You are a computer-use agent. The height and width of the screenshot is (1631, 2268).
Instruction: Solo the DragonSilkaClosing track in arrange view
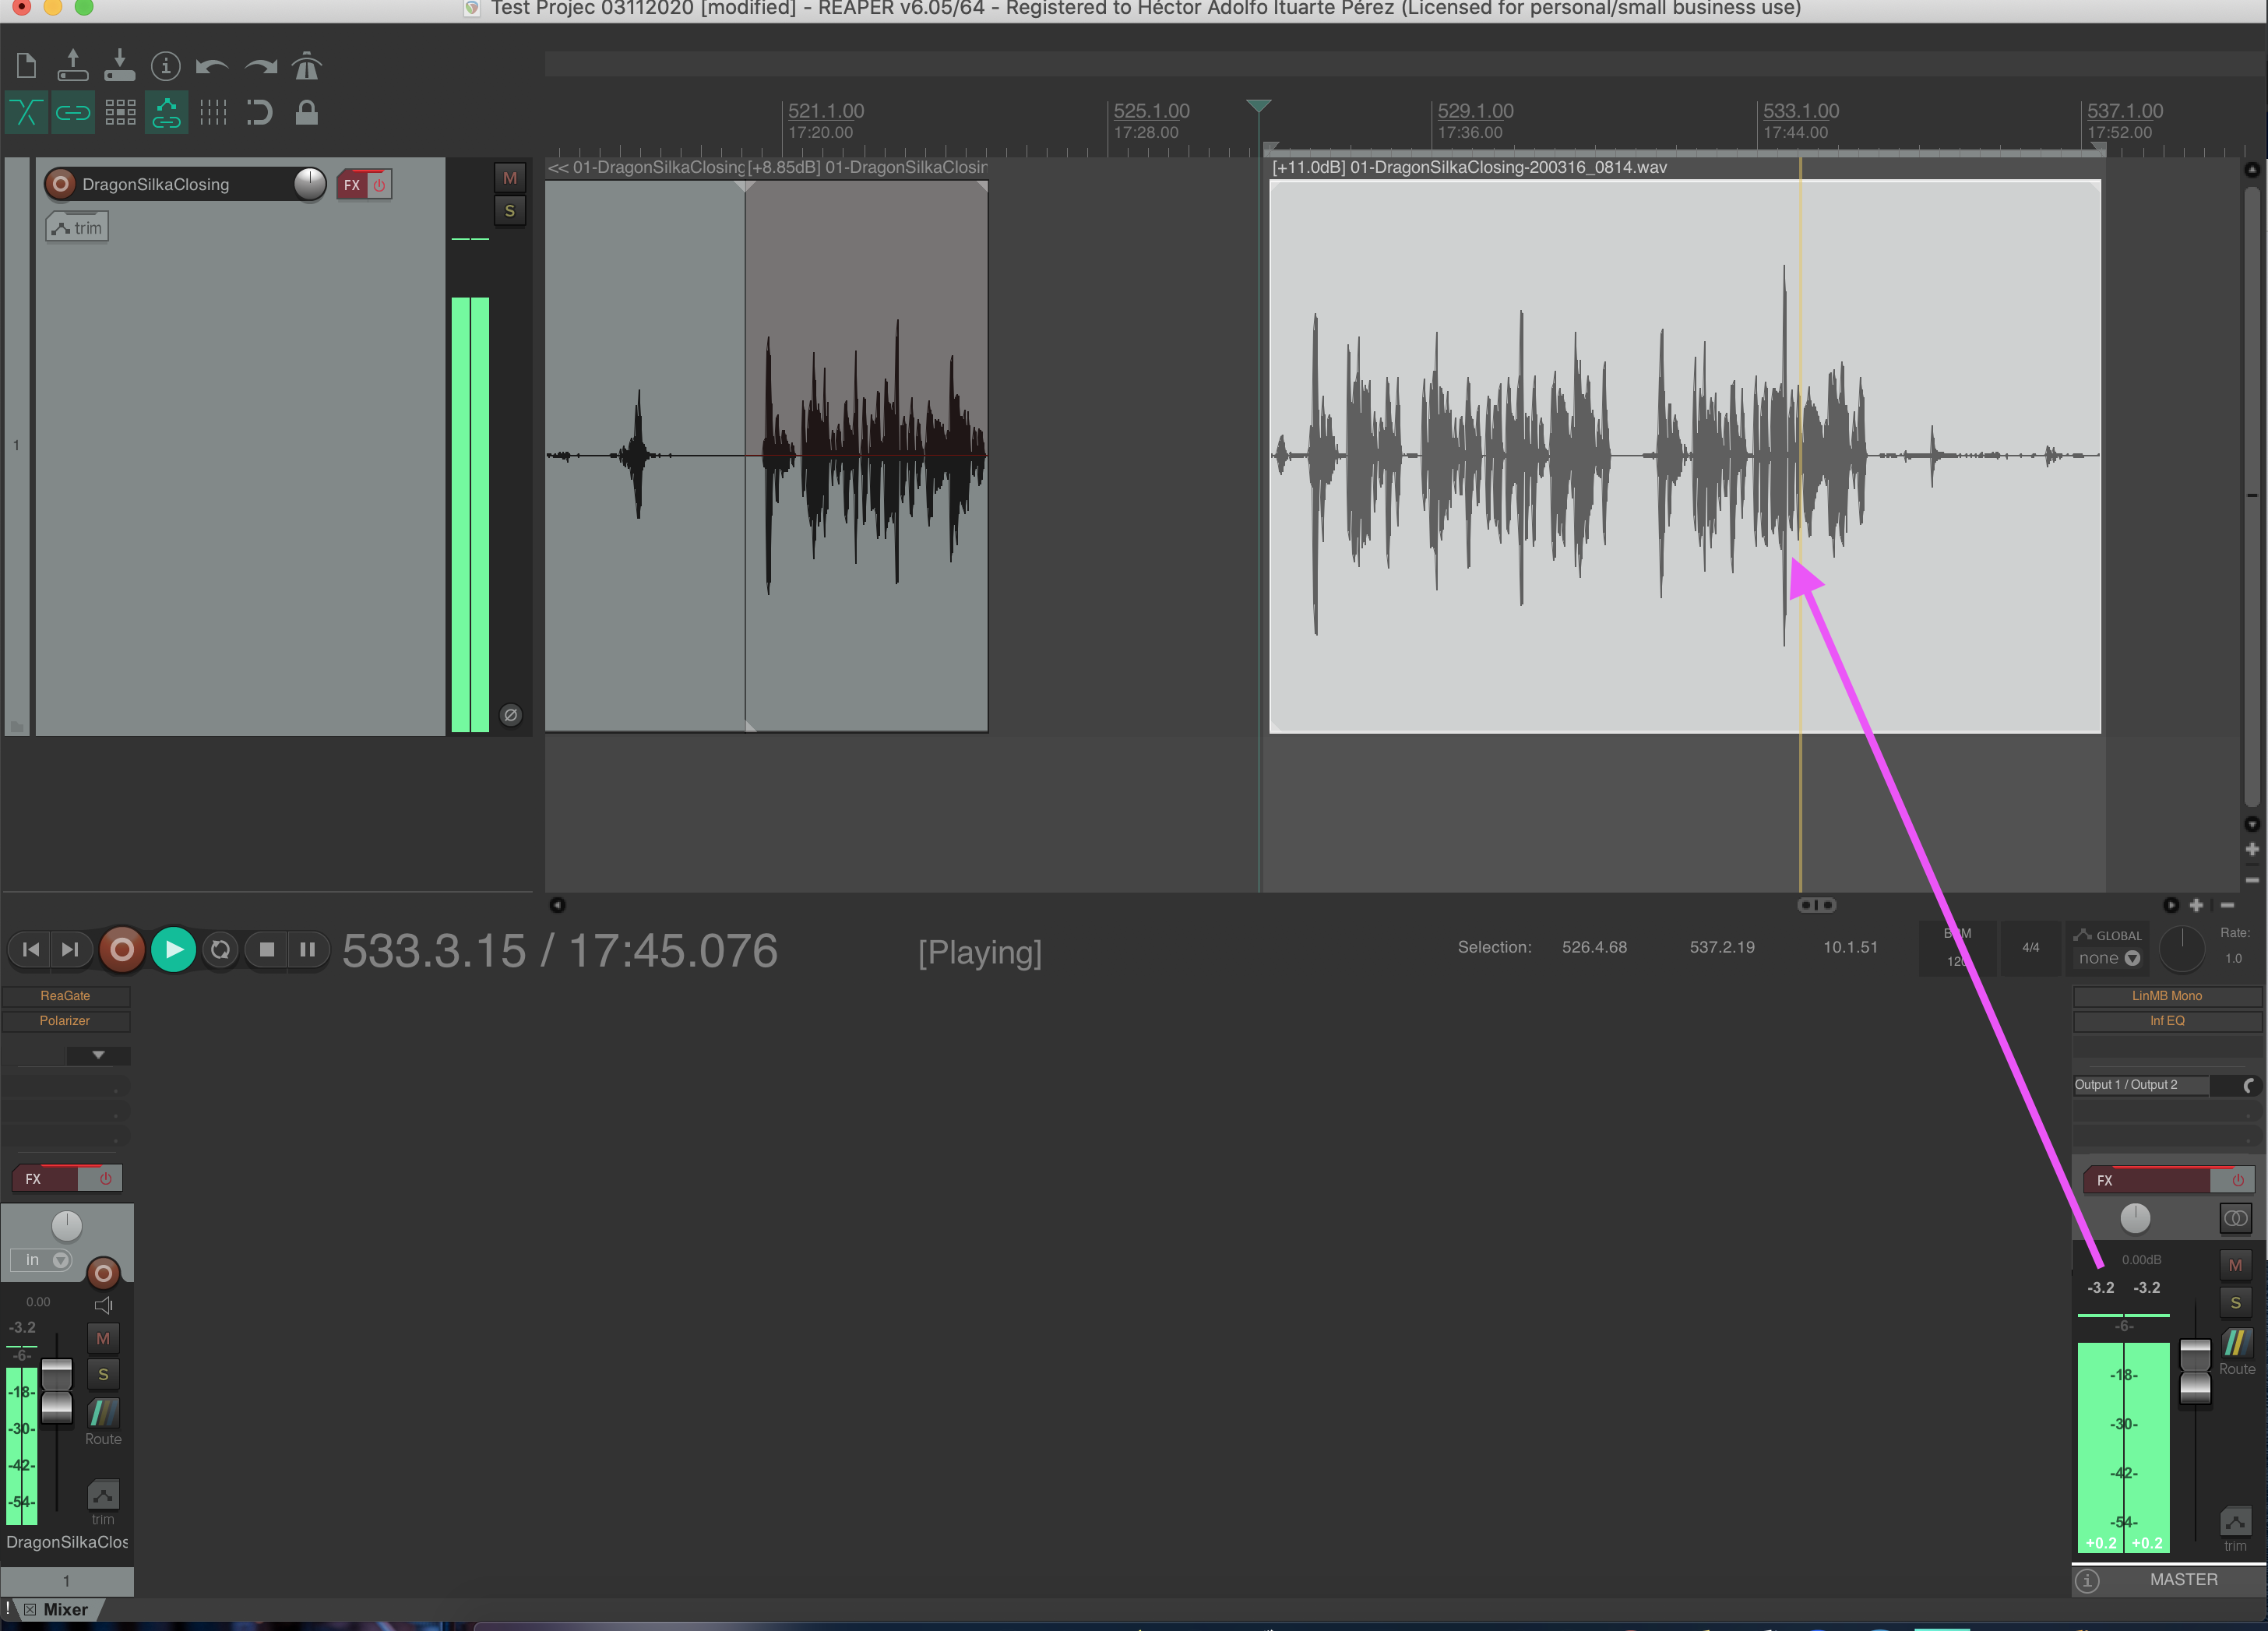[x=510, y=211]
